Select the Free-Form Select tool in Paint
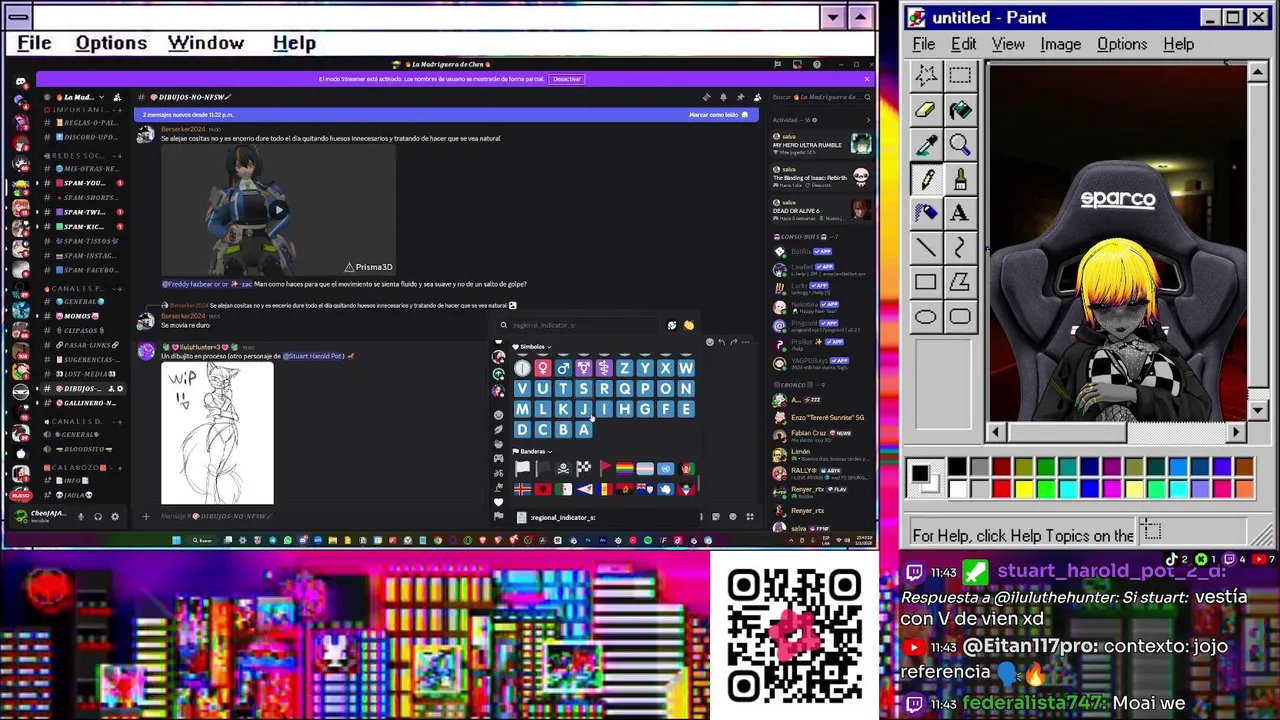Viewport: 1280px width, 720px height. pyautogui.click(x=926, y=76)
